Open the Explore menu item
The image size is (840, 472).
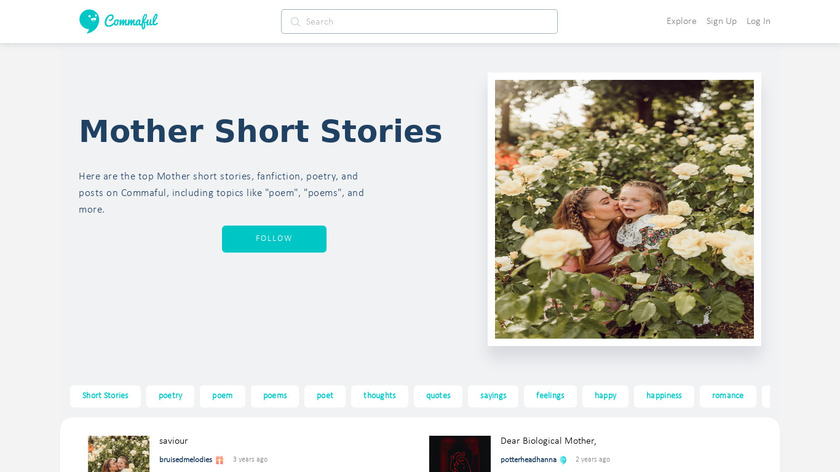pos(681,21)
